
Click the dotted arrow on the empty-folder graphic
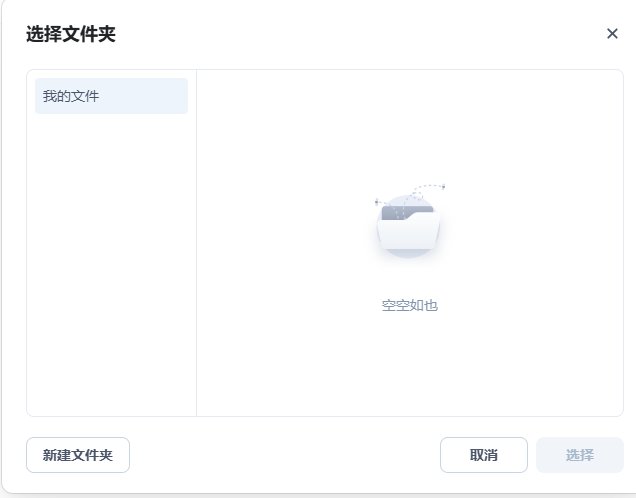(x=428, y=187)
